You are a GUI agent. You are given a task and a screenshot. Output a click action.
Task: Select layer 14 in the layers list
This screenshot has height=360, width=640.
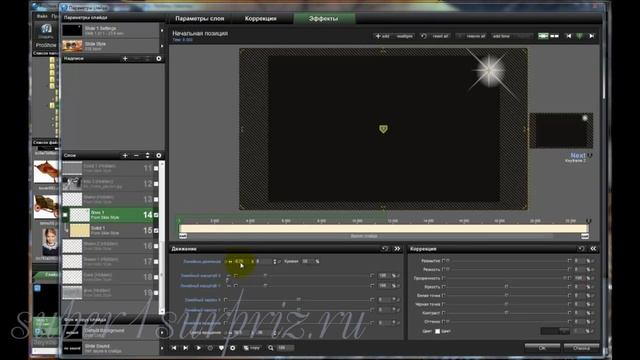110,215
